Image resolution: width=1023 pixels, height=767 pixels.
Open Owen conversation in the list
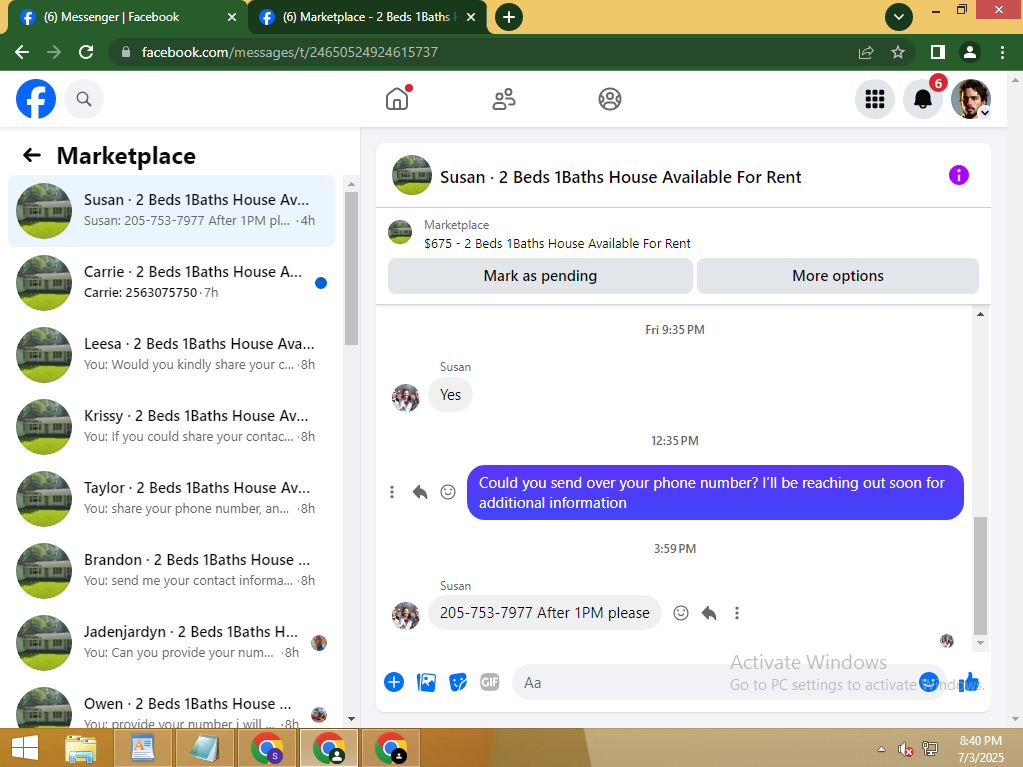(x=172, y=706)
